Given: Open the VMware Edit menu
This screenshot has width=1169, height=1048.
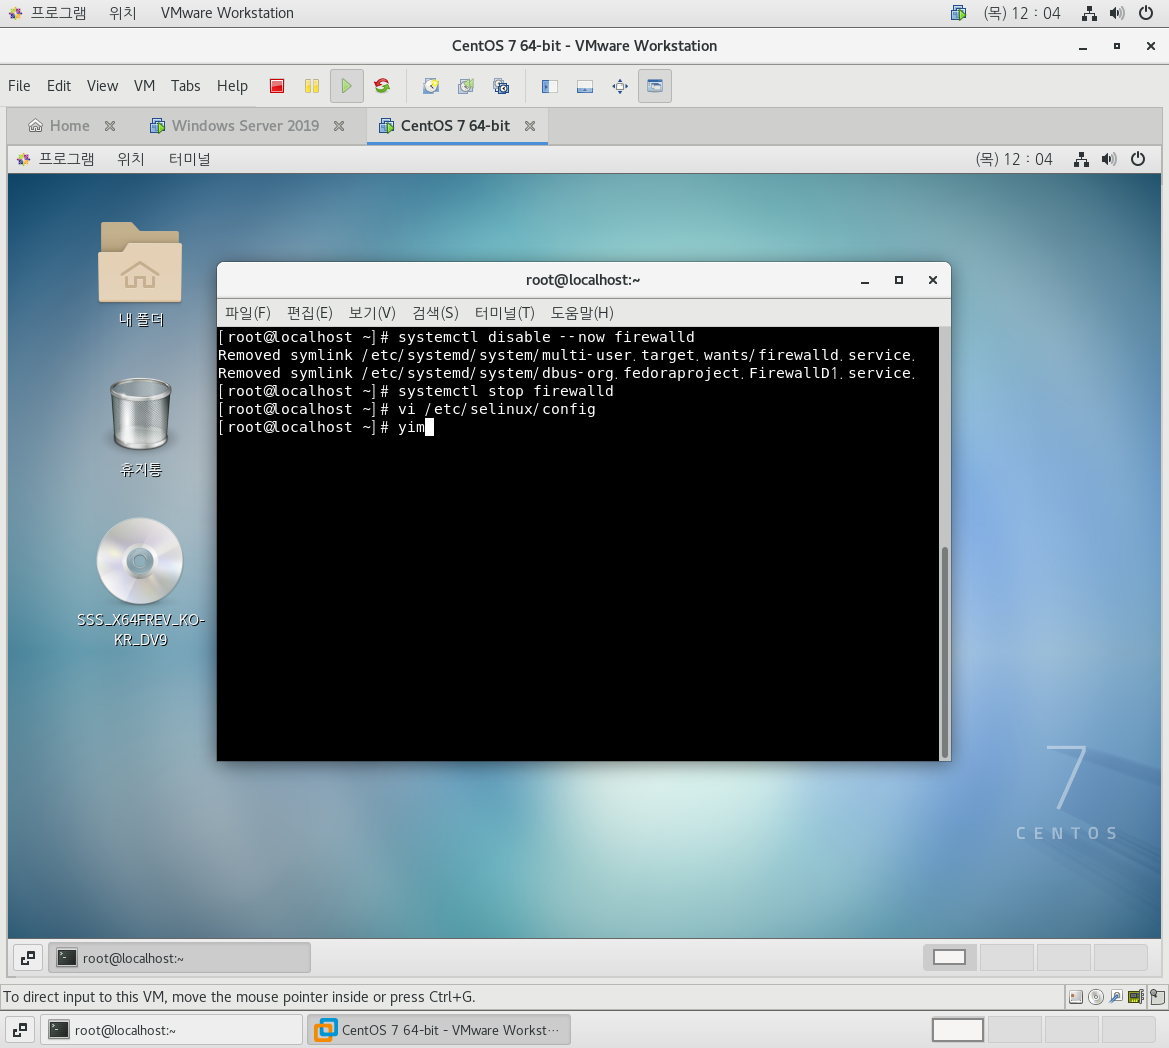Looking at the screenshot, I should [x=59, y=86].
